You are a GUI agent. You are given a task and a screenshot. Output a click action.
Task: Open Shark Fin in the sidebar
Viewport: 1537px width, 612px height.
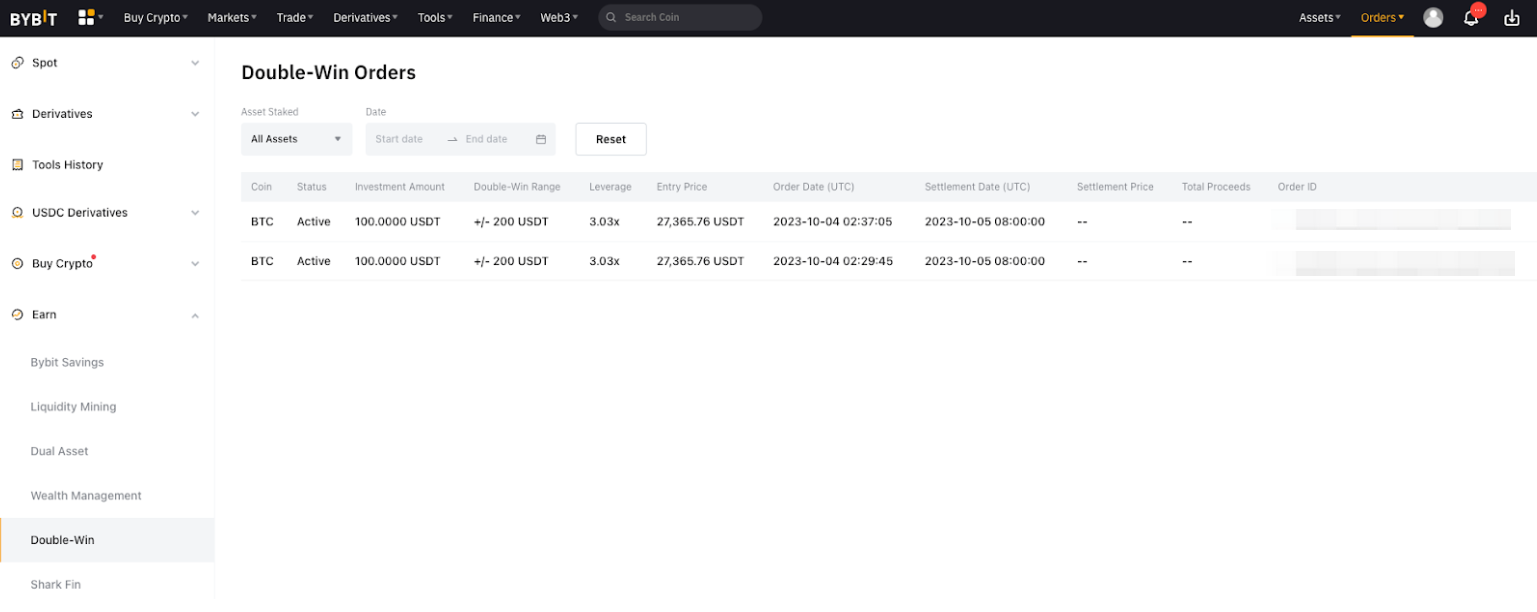tap(56, 584)
